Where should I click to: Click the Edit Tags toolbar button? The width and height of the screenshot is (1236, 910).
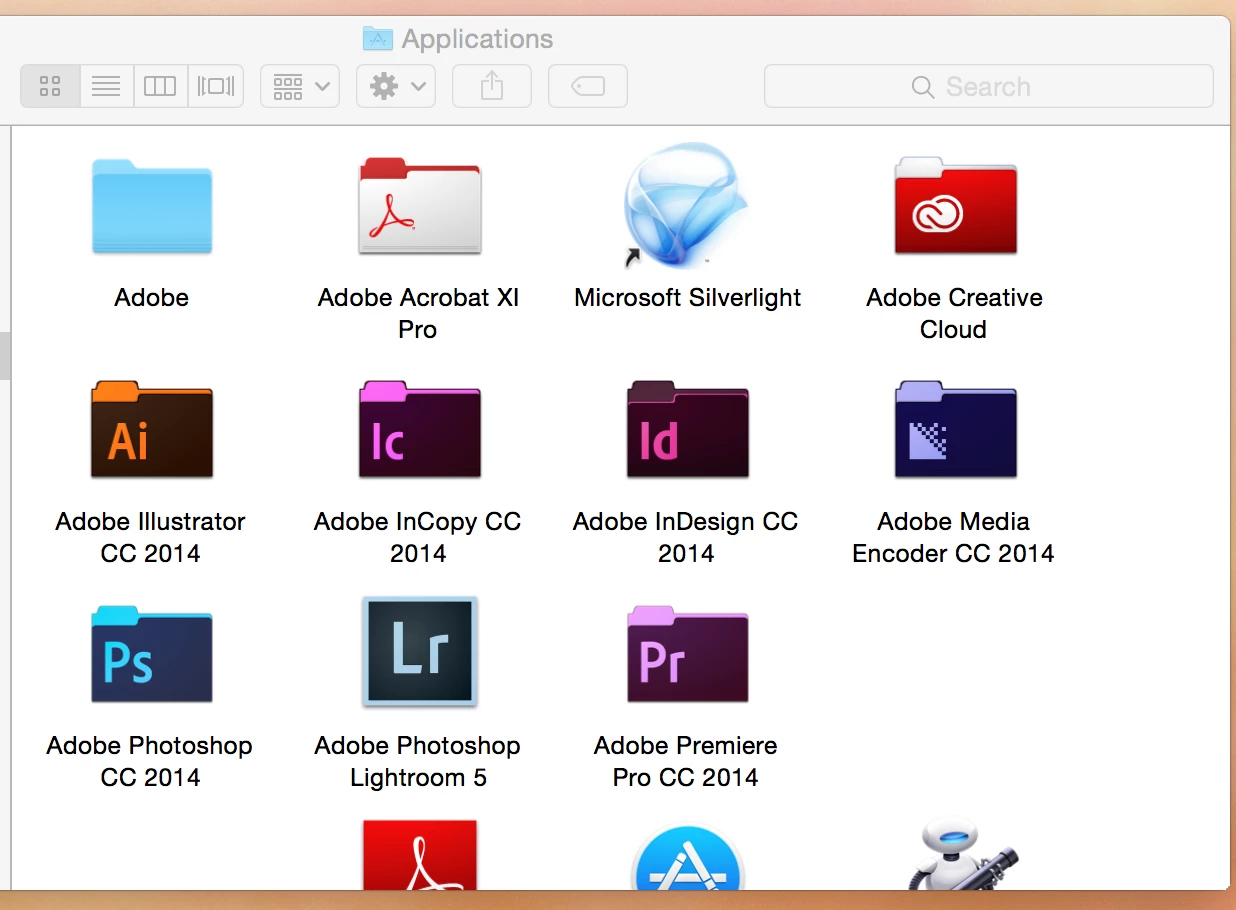click(x=587, y=86)
